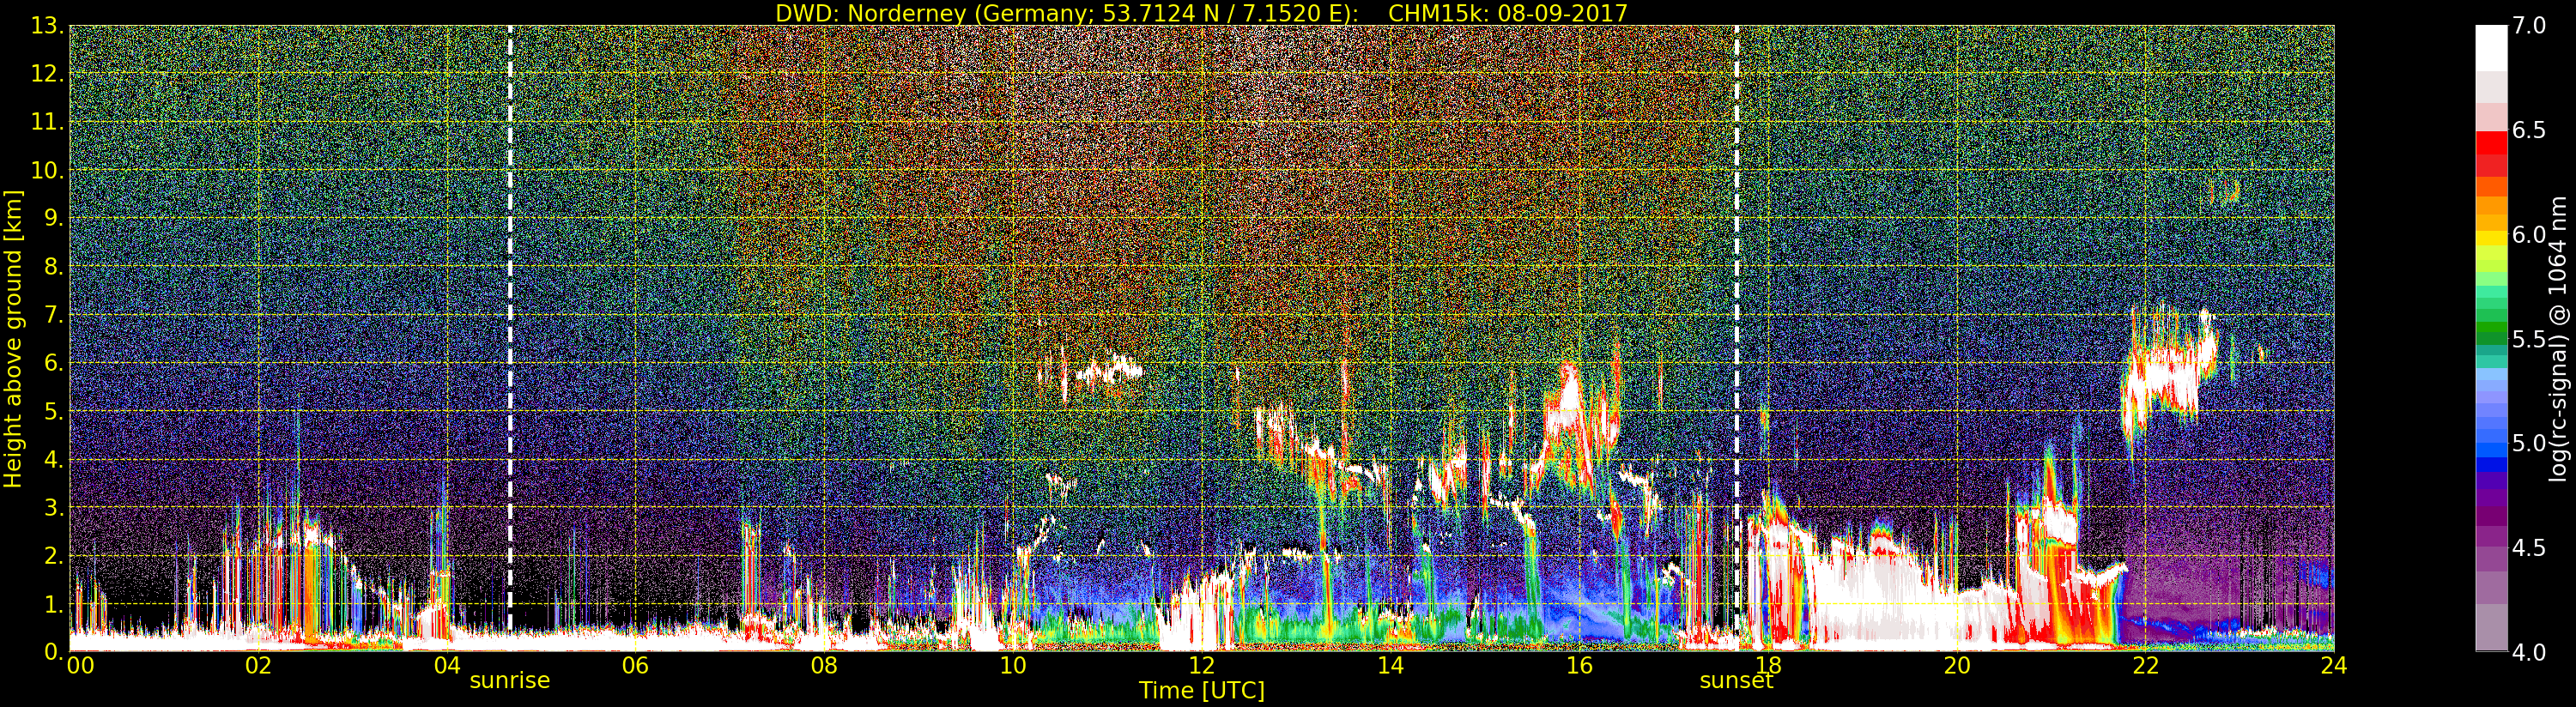Click the '4.0' label on the colorbar
2576x707 pixels.
pyautogui.click(x=2529, y=652)
